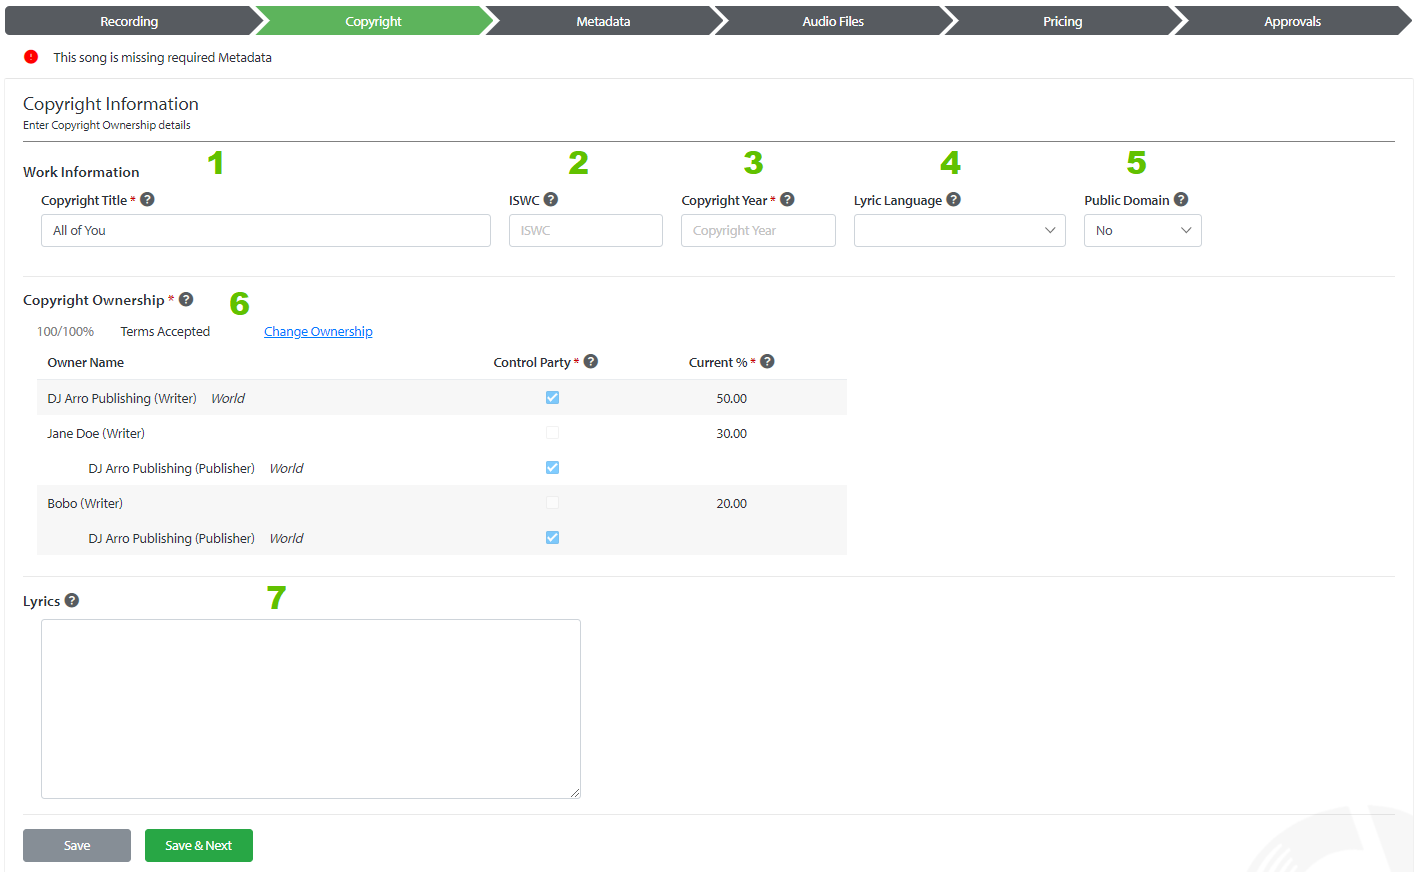Click the Jane Doe (Writer) owner name
This screenshot has height=872, width=1420.
(x=96, y=433)
